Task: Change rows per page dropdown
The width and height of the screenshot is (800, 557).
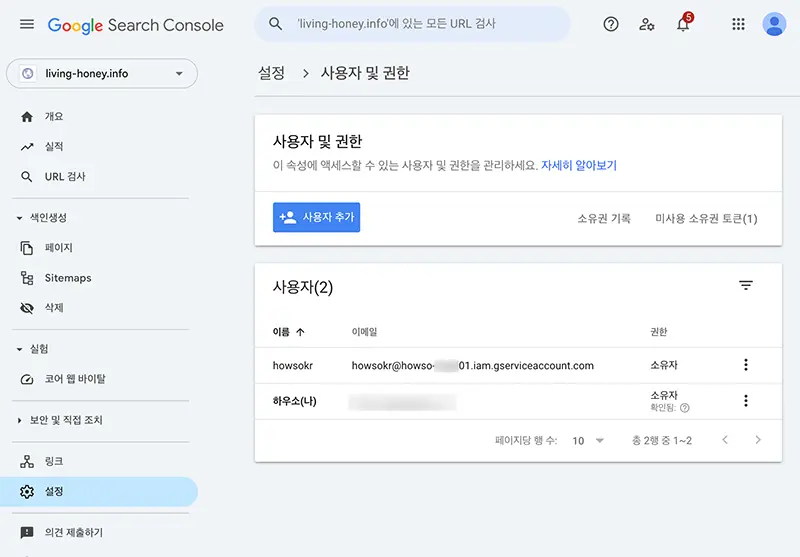Action: (588, 440)
